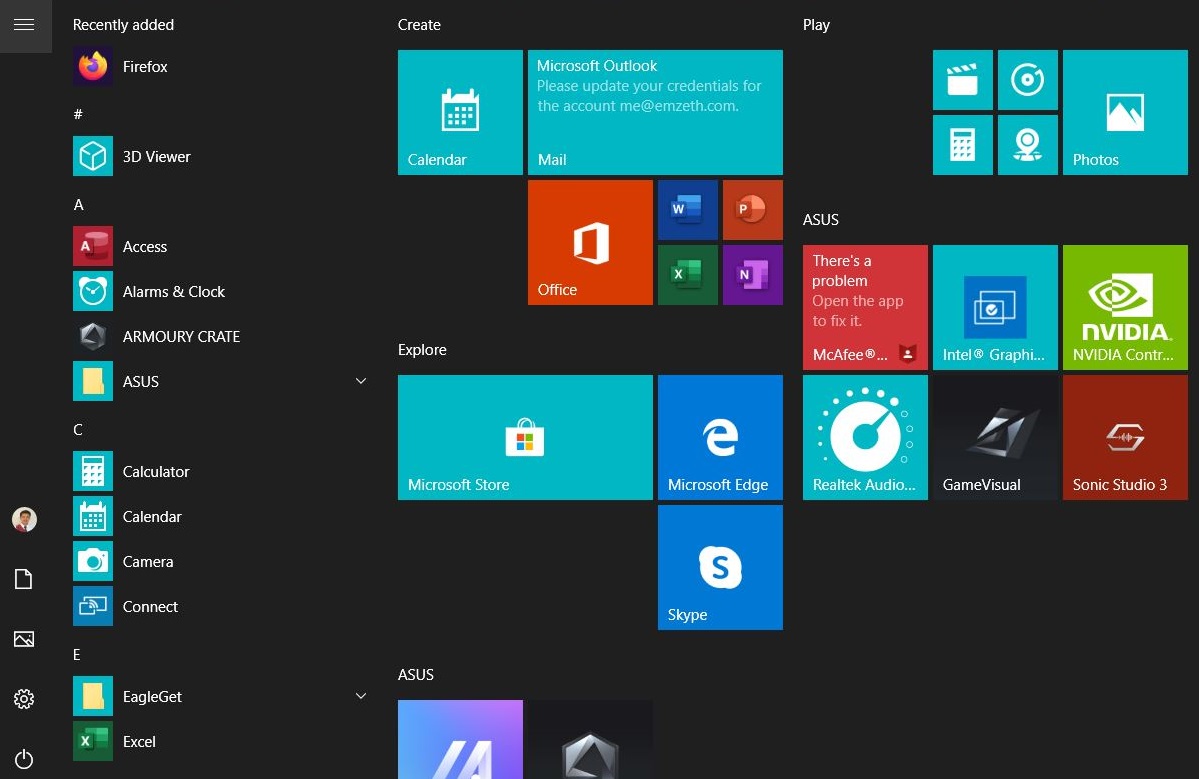Launch PowerPoint from the small tile
This screenshot has width=1199, height=779.
click(x=752, y=210)
